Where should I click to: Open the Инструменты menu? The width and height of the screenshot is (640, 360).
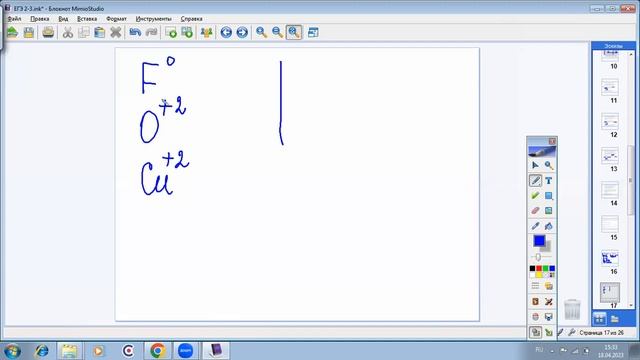tap(153, 19)
